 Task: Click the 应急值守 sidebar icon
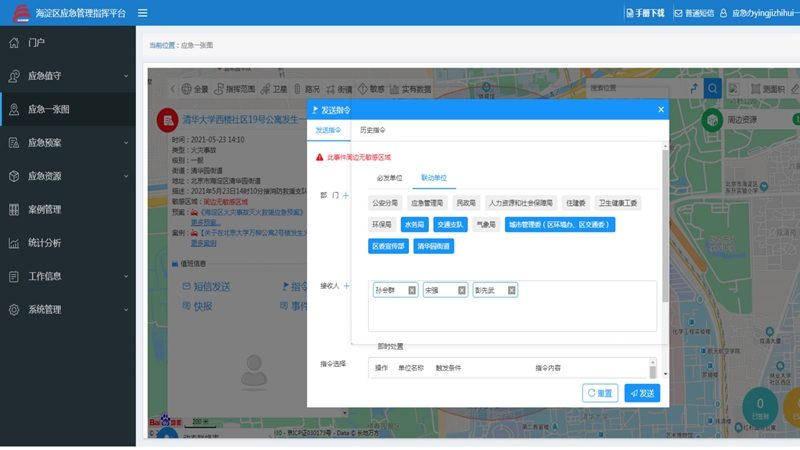(x=14, y=76)
